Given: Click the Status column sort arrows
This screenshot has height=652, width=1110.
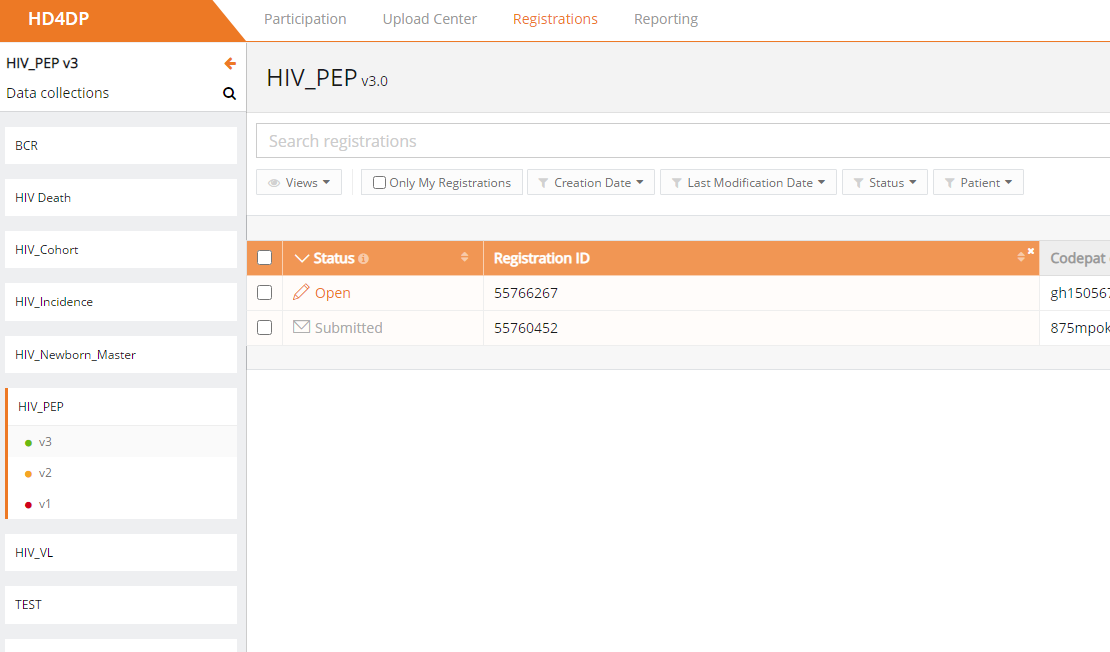Looking at the screenshot, I should tap(464, 258).
